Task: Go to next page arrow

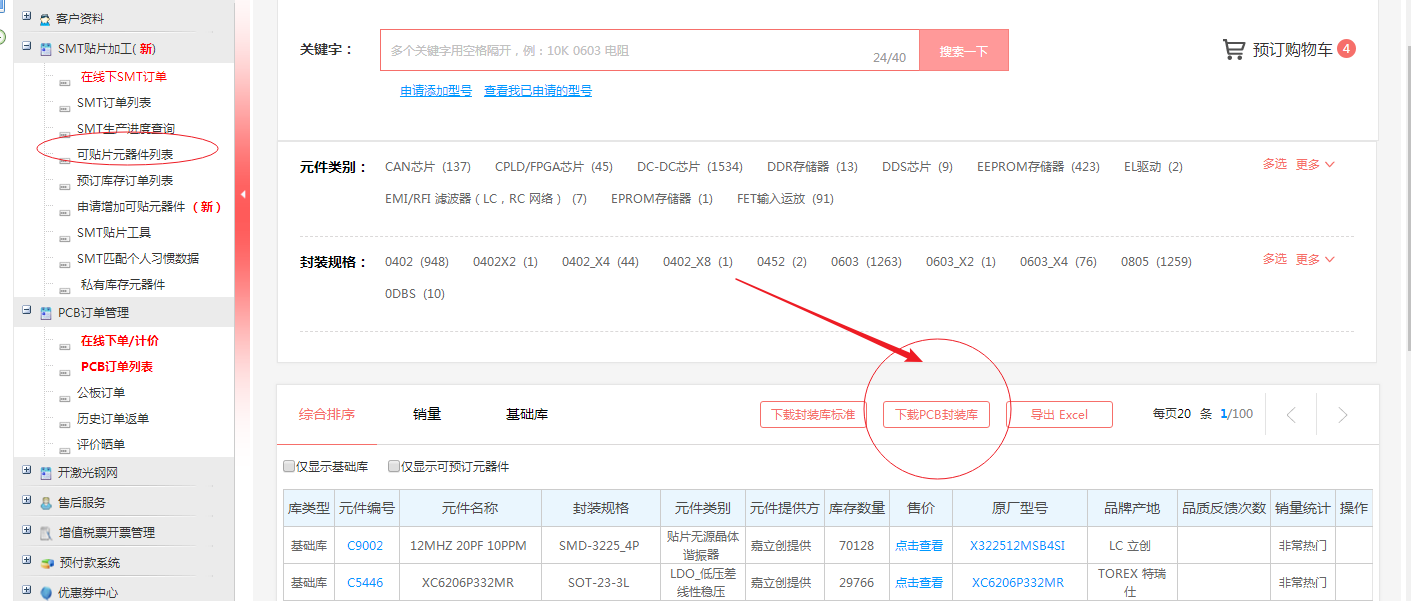Action: pyautogui.click(x=1342, y=415)
